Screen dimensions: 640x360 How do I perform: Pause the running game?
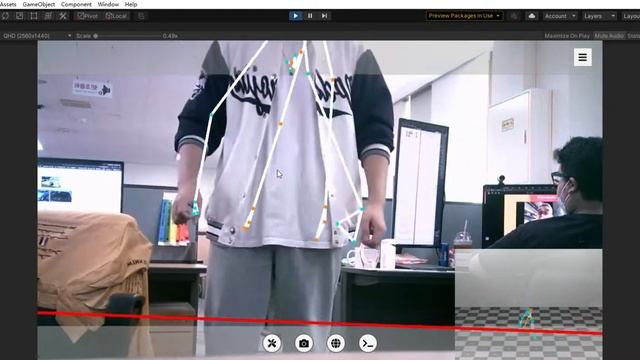tap(310, 16)
